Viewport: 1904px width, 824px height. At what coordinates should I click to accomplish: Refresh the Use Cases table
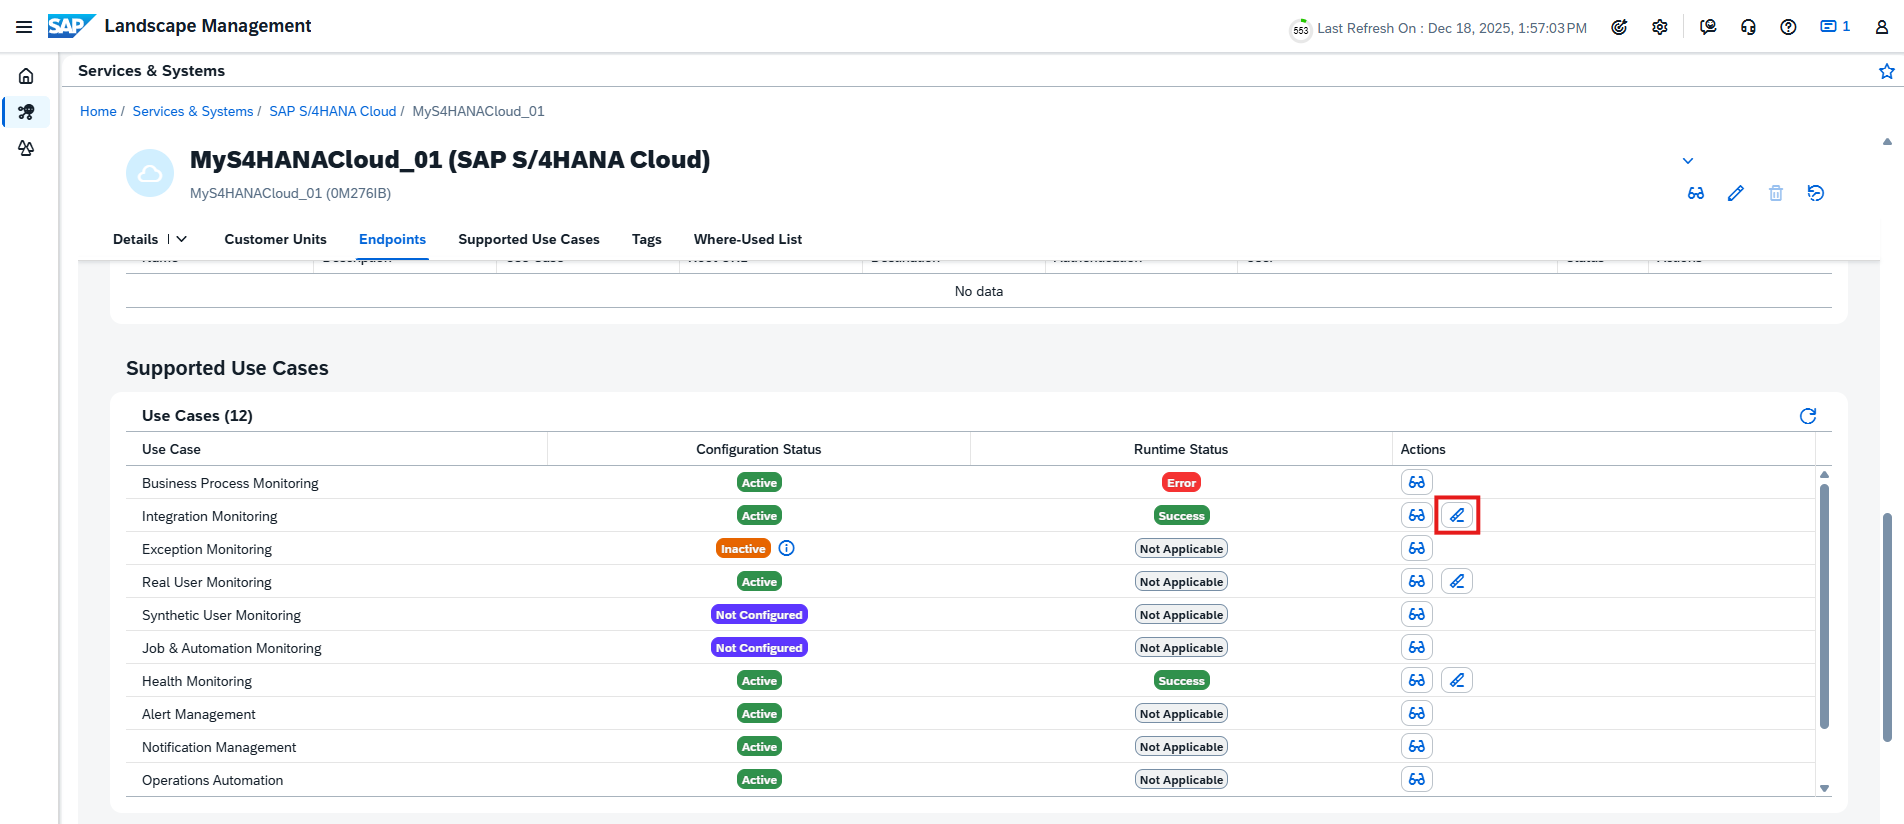[x=1807, y=416]
